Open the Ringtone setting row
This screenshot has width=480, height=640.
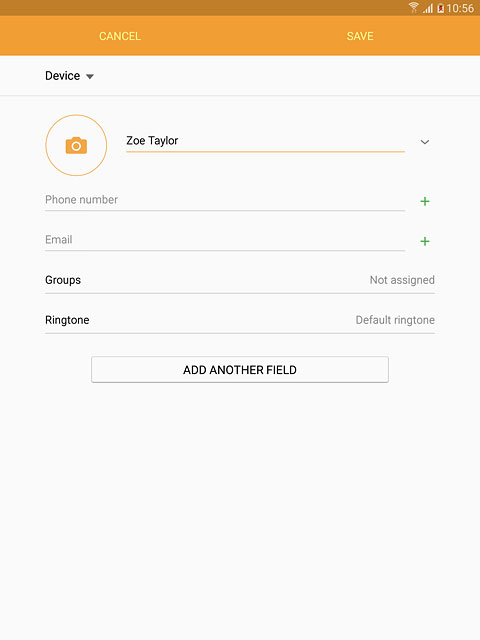pyautogui.click(x=240, y=320)
